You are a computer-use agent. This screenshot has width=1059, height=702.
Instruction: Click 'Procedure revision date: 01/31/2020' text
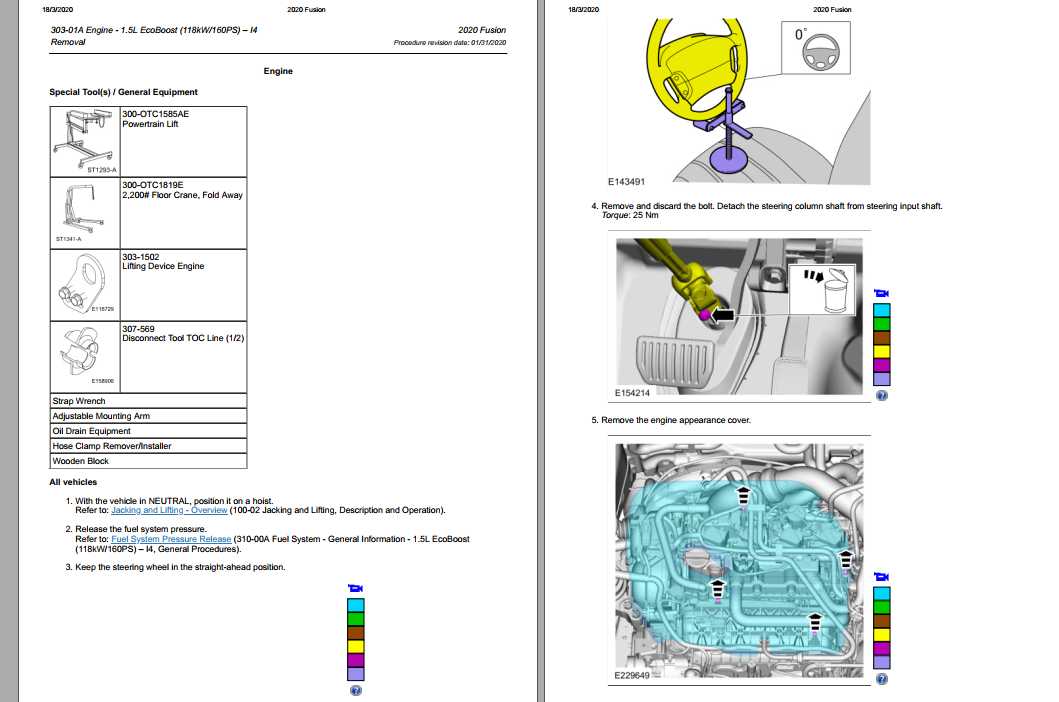click(x=450, y=43)
